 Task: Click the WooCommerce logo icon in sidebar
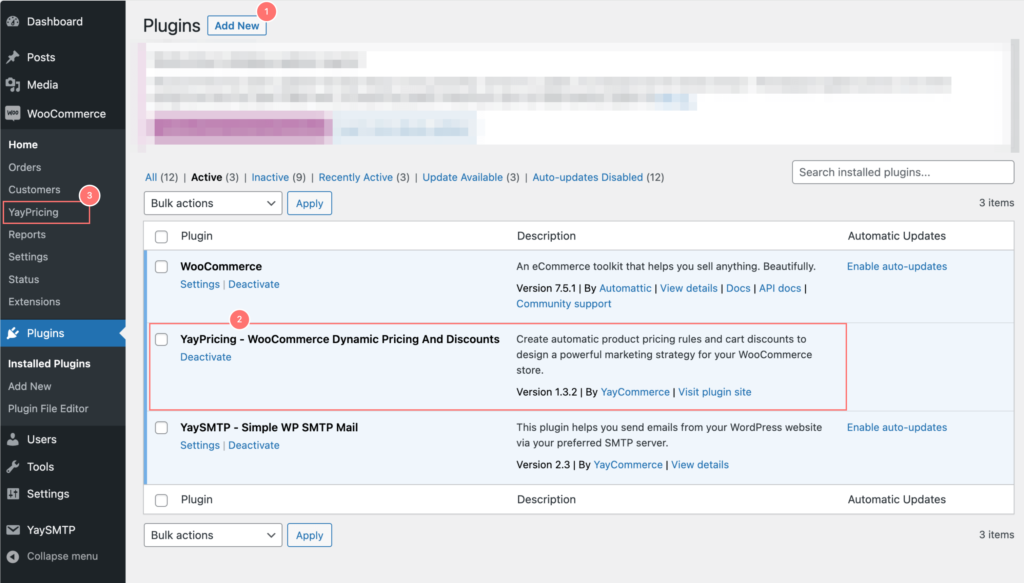[x=13, y=113]
